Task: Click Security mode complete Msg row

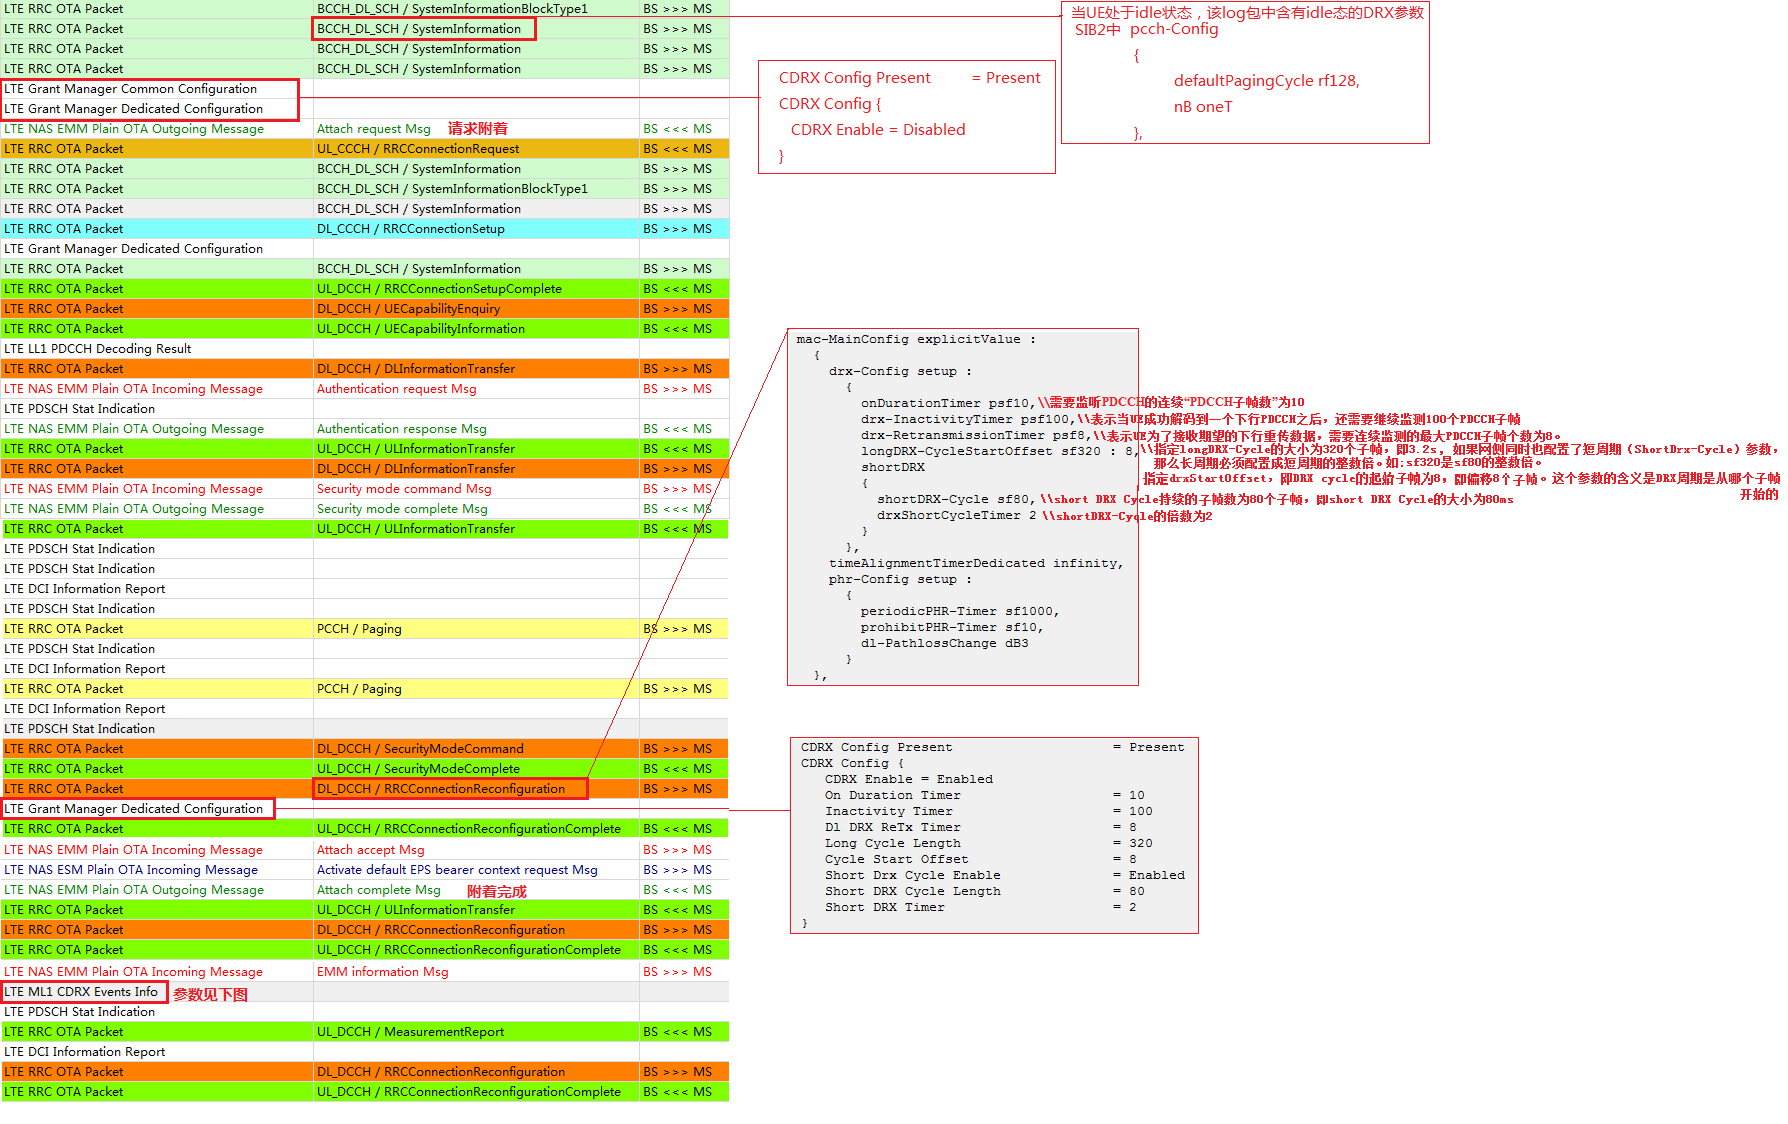Action: 365,509
